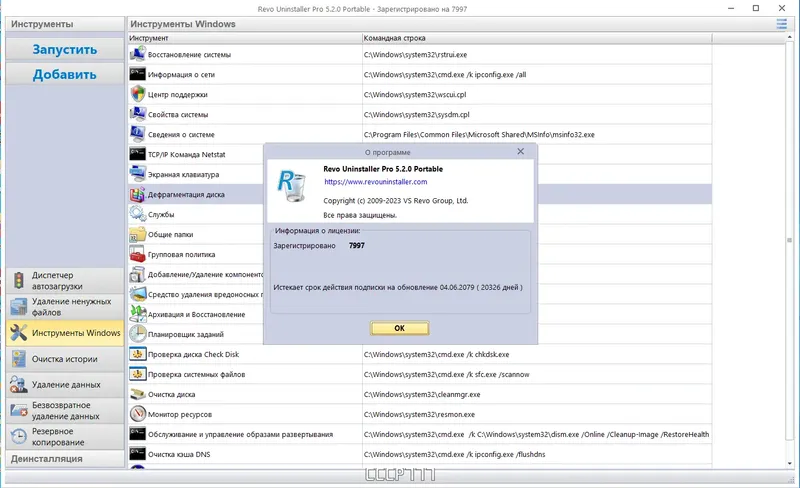The height and width of the screenshot is (488, 800).
Task: Open Диспетчер автозагрузки from sidebar
Action: tap(65, 281)
